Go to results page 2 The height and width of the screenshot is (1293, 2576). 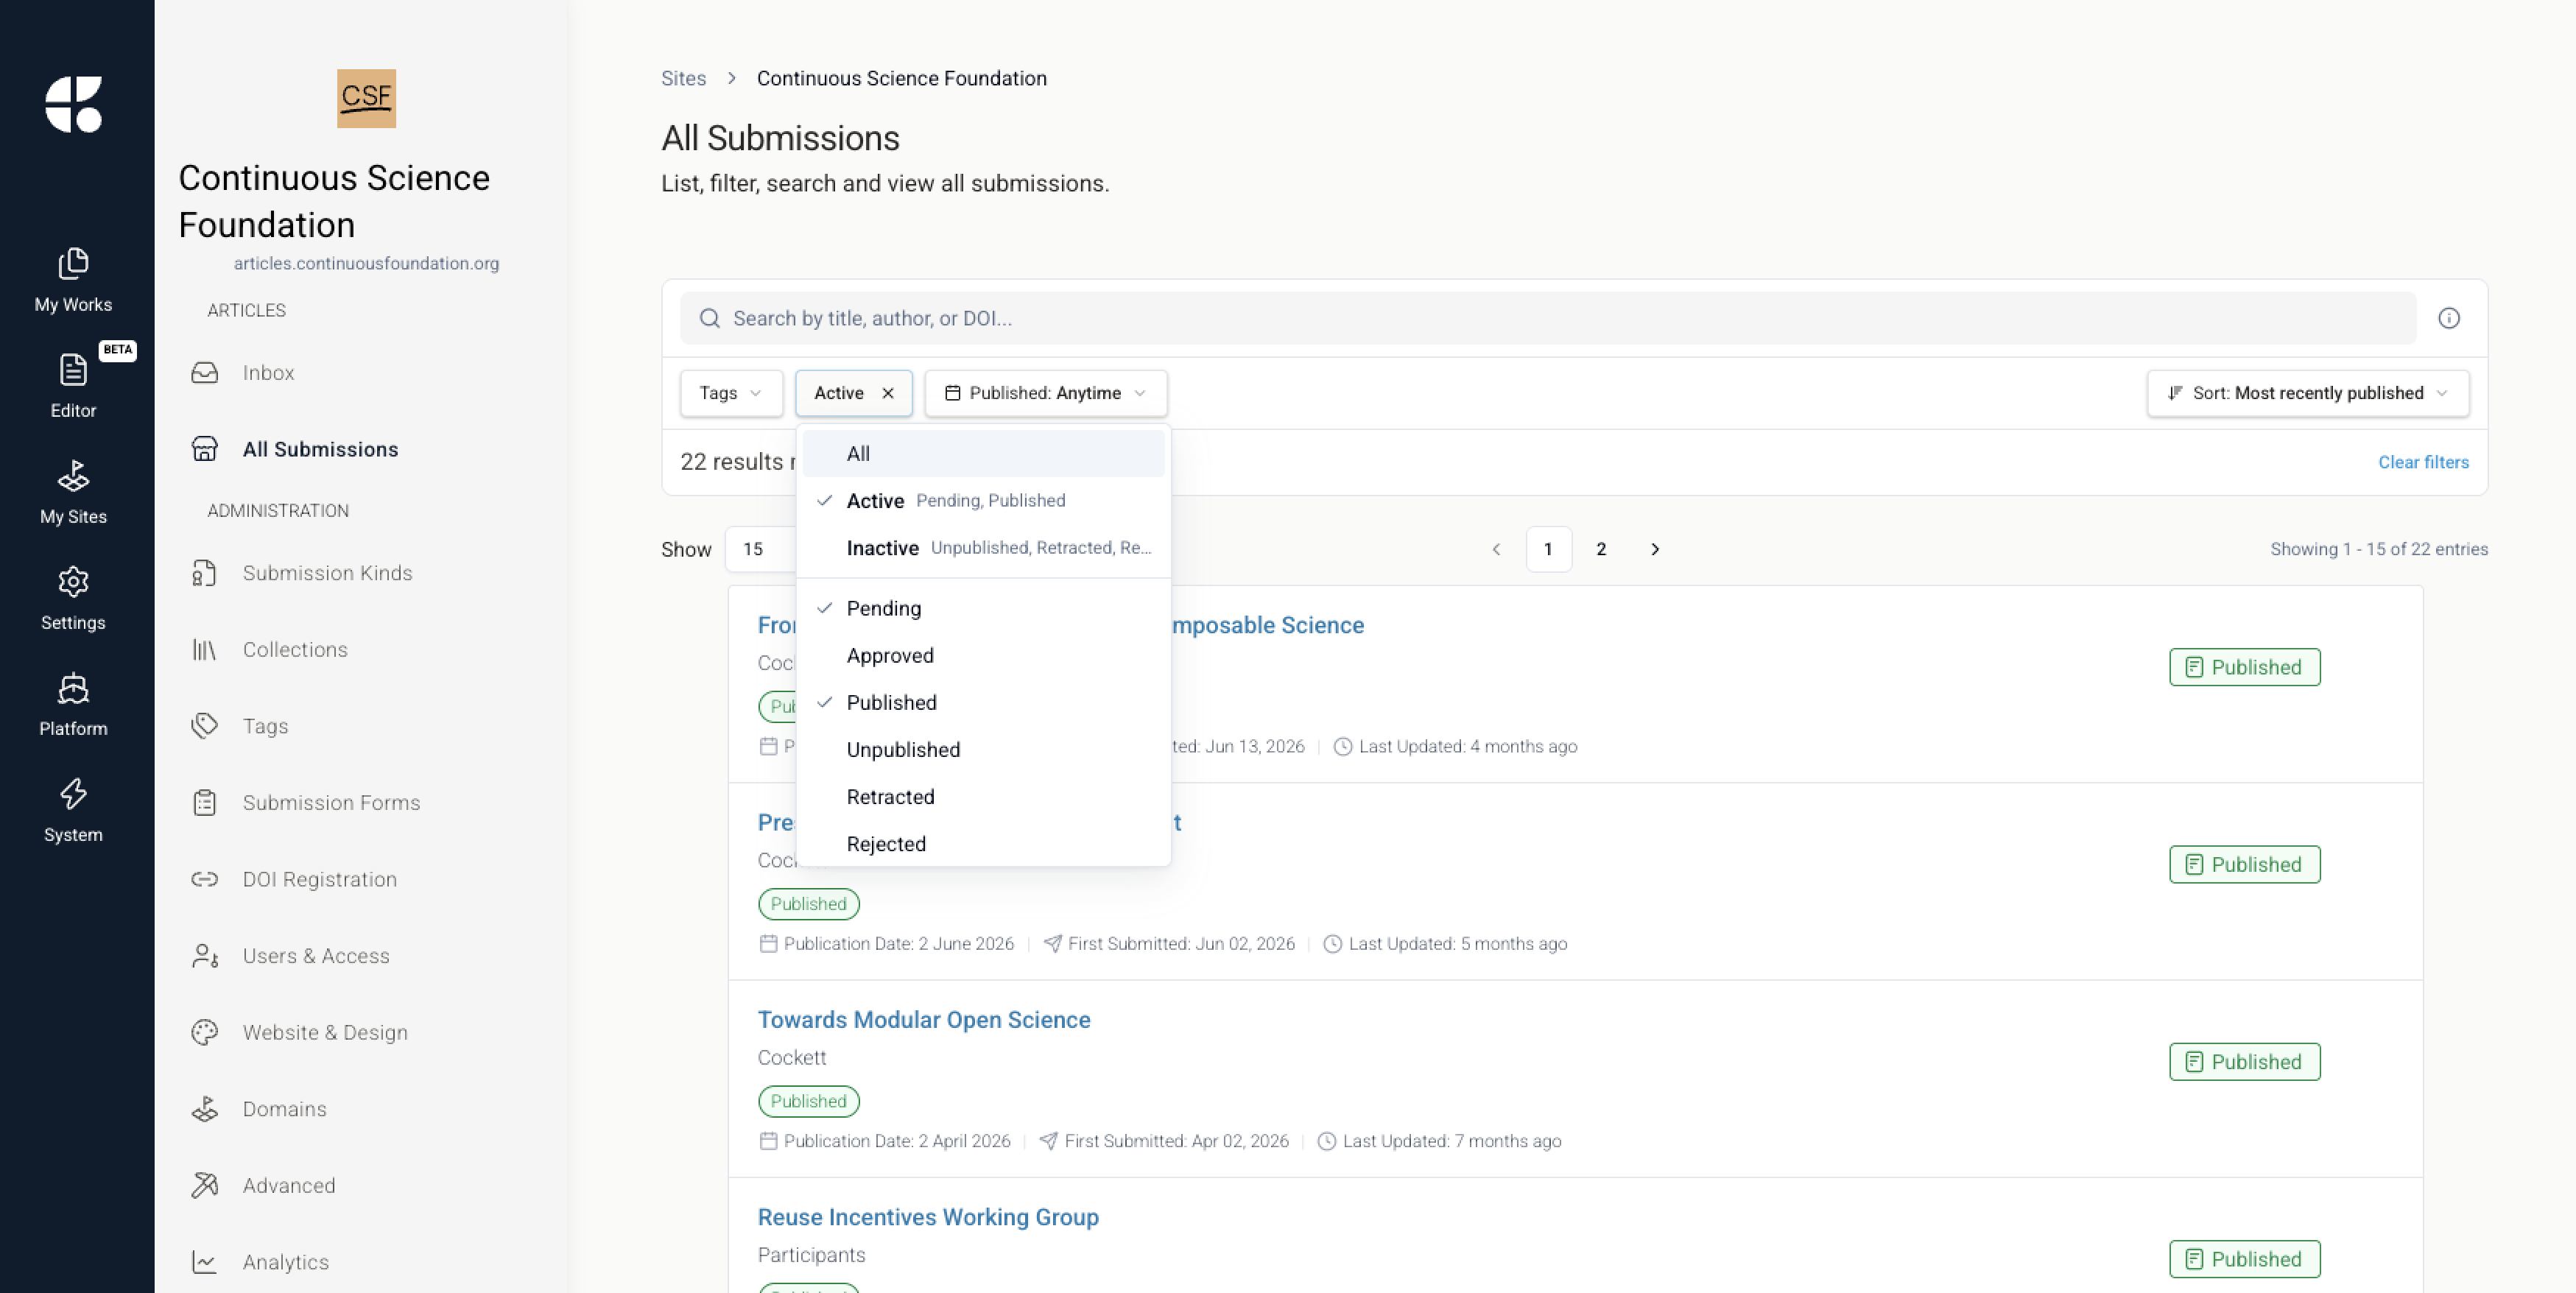[x=1601, y=549]
